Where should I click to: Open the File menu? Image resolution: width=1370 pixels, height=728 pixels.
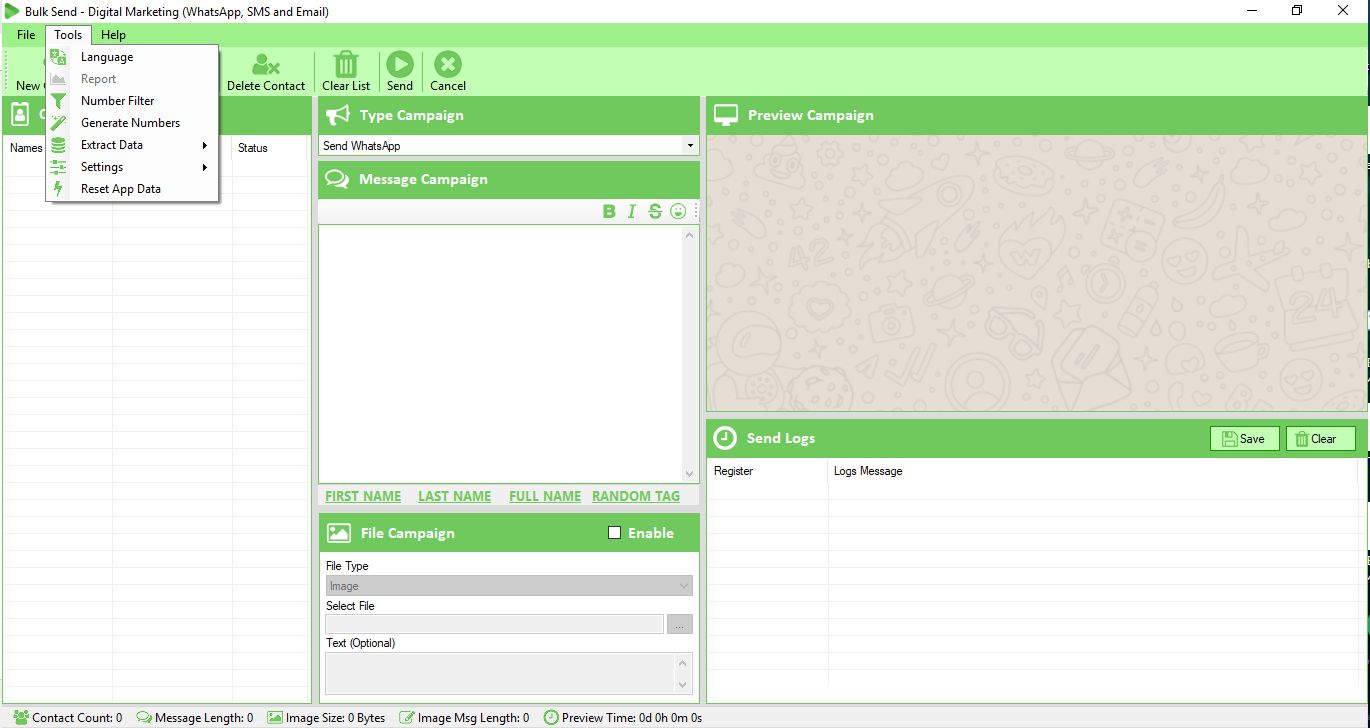26,35
